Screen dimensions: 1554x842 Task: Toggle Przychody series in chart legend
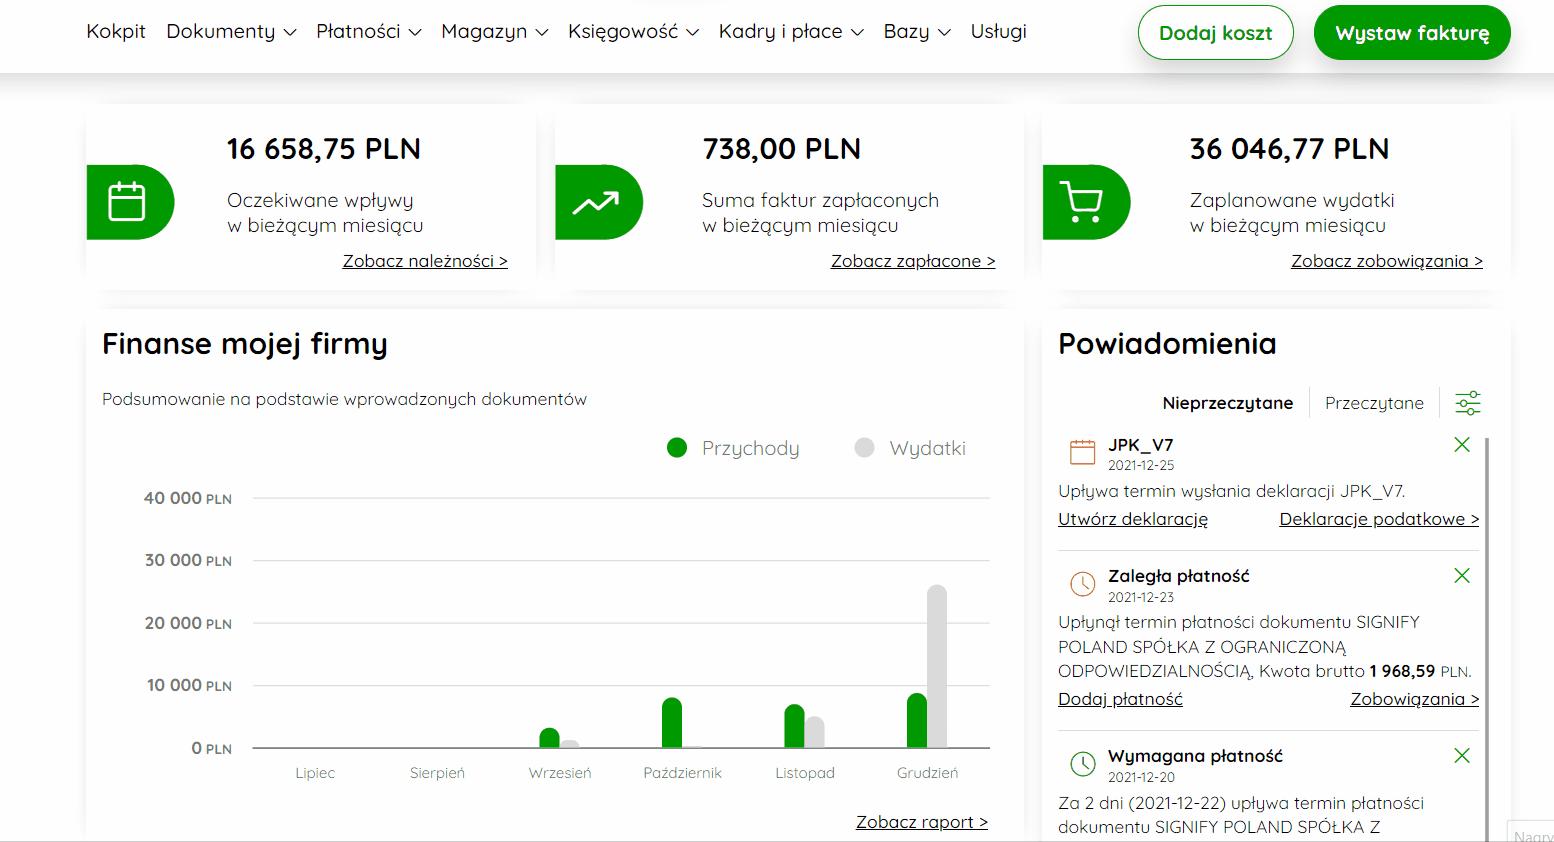point(733,448)
